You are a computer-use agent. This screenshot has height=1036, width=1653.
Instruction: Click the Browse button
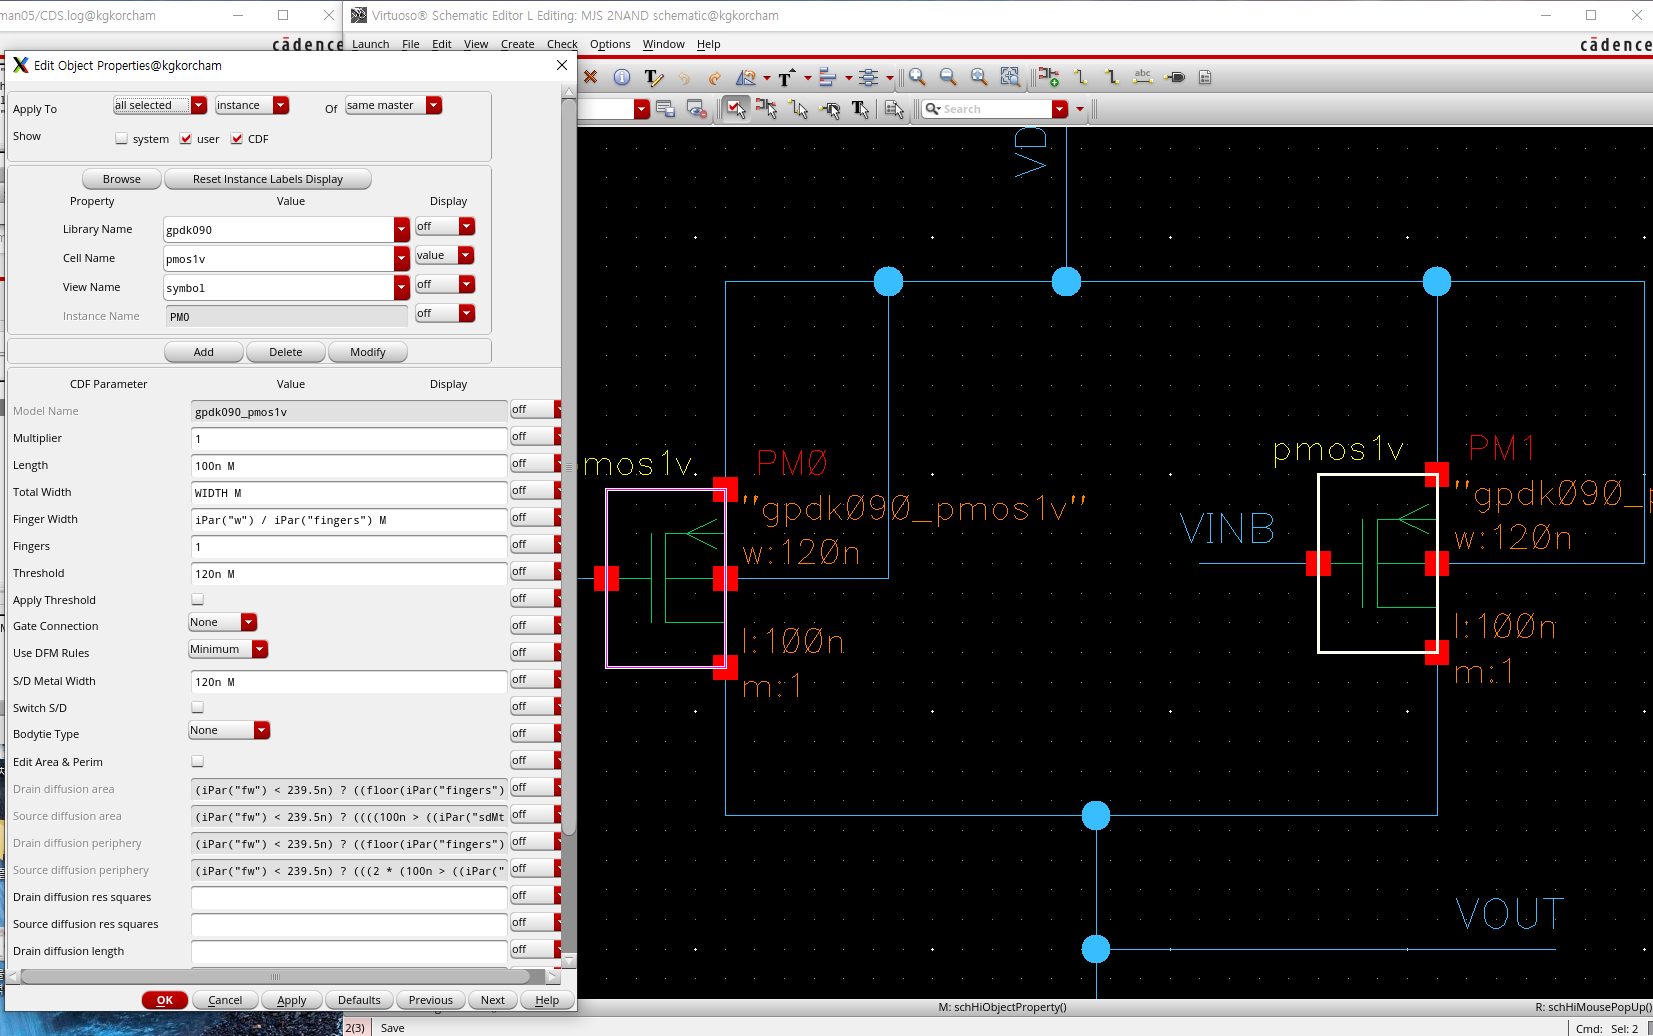point(122,179)
